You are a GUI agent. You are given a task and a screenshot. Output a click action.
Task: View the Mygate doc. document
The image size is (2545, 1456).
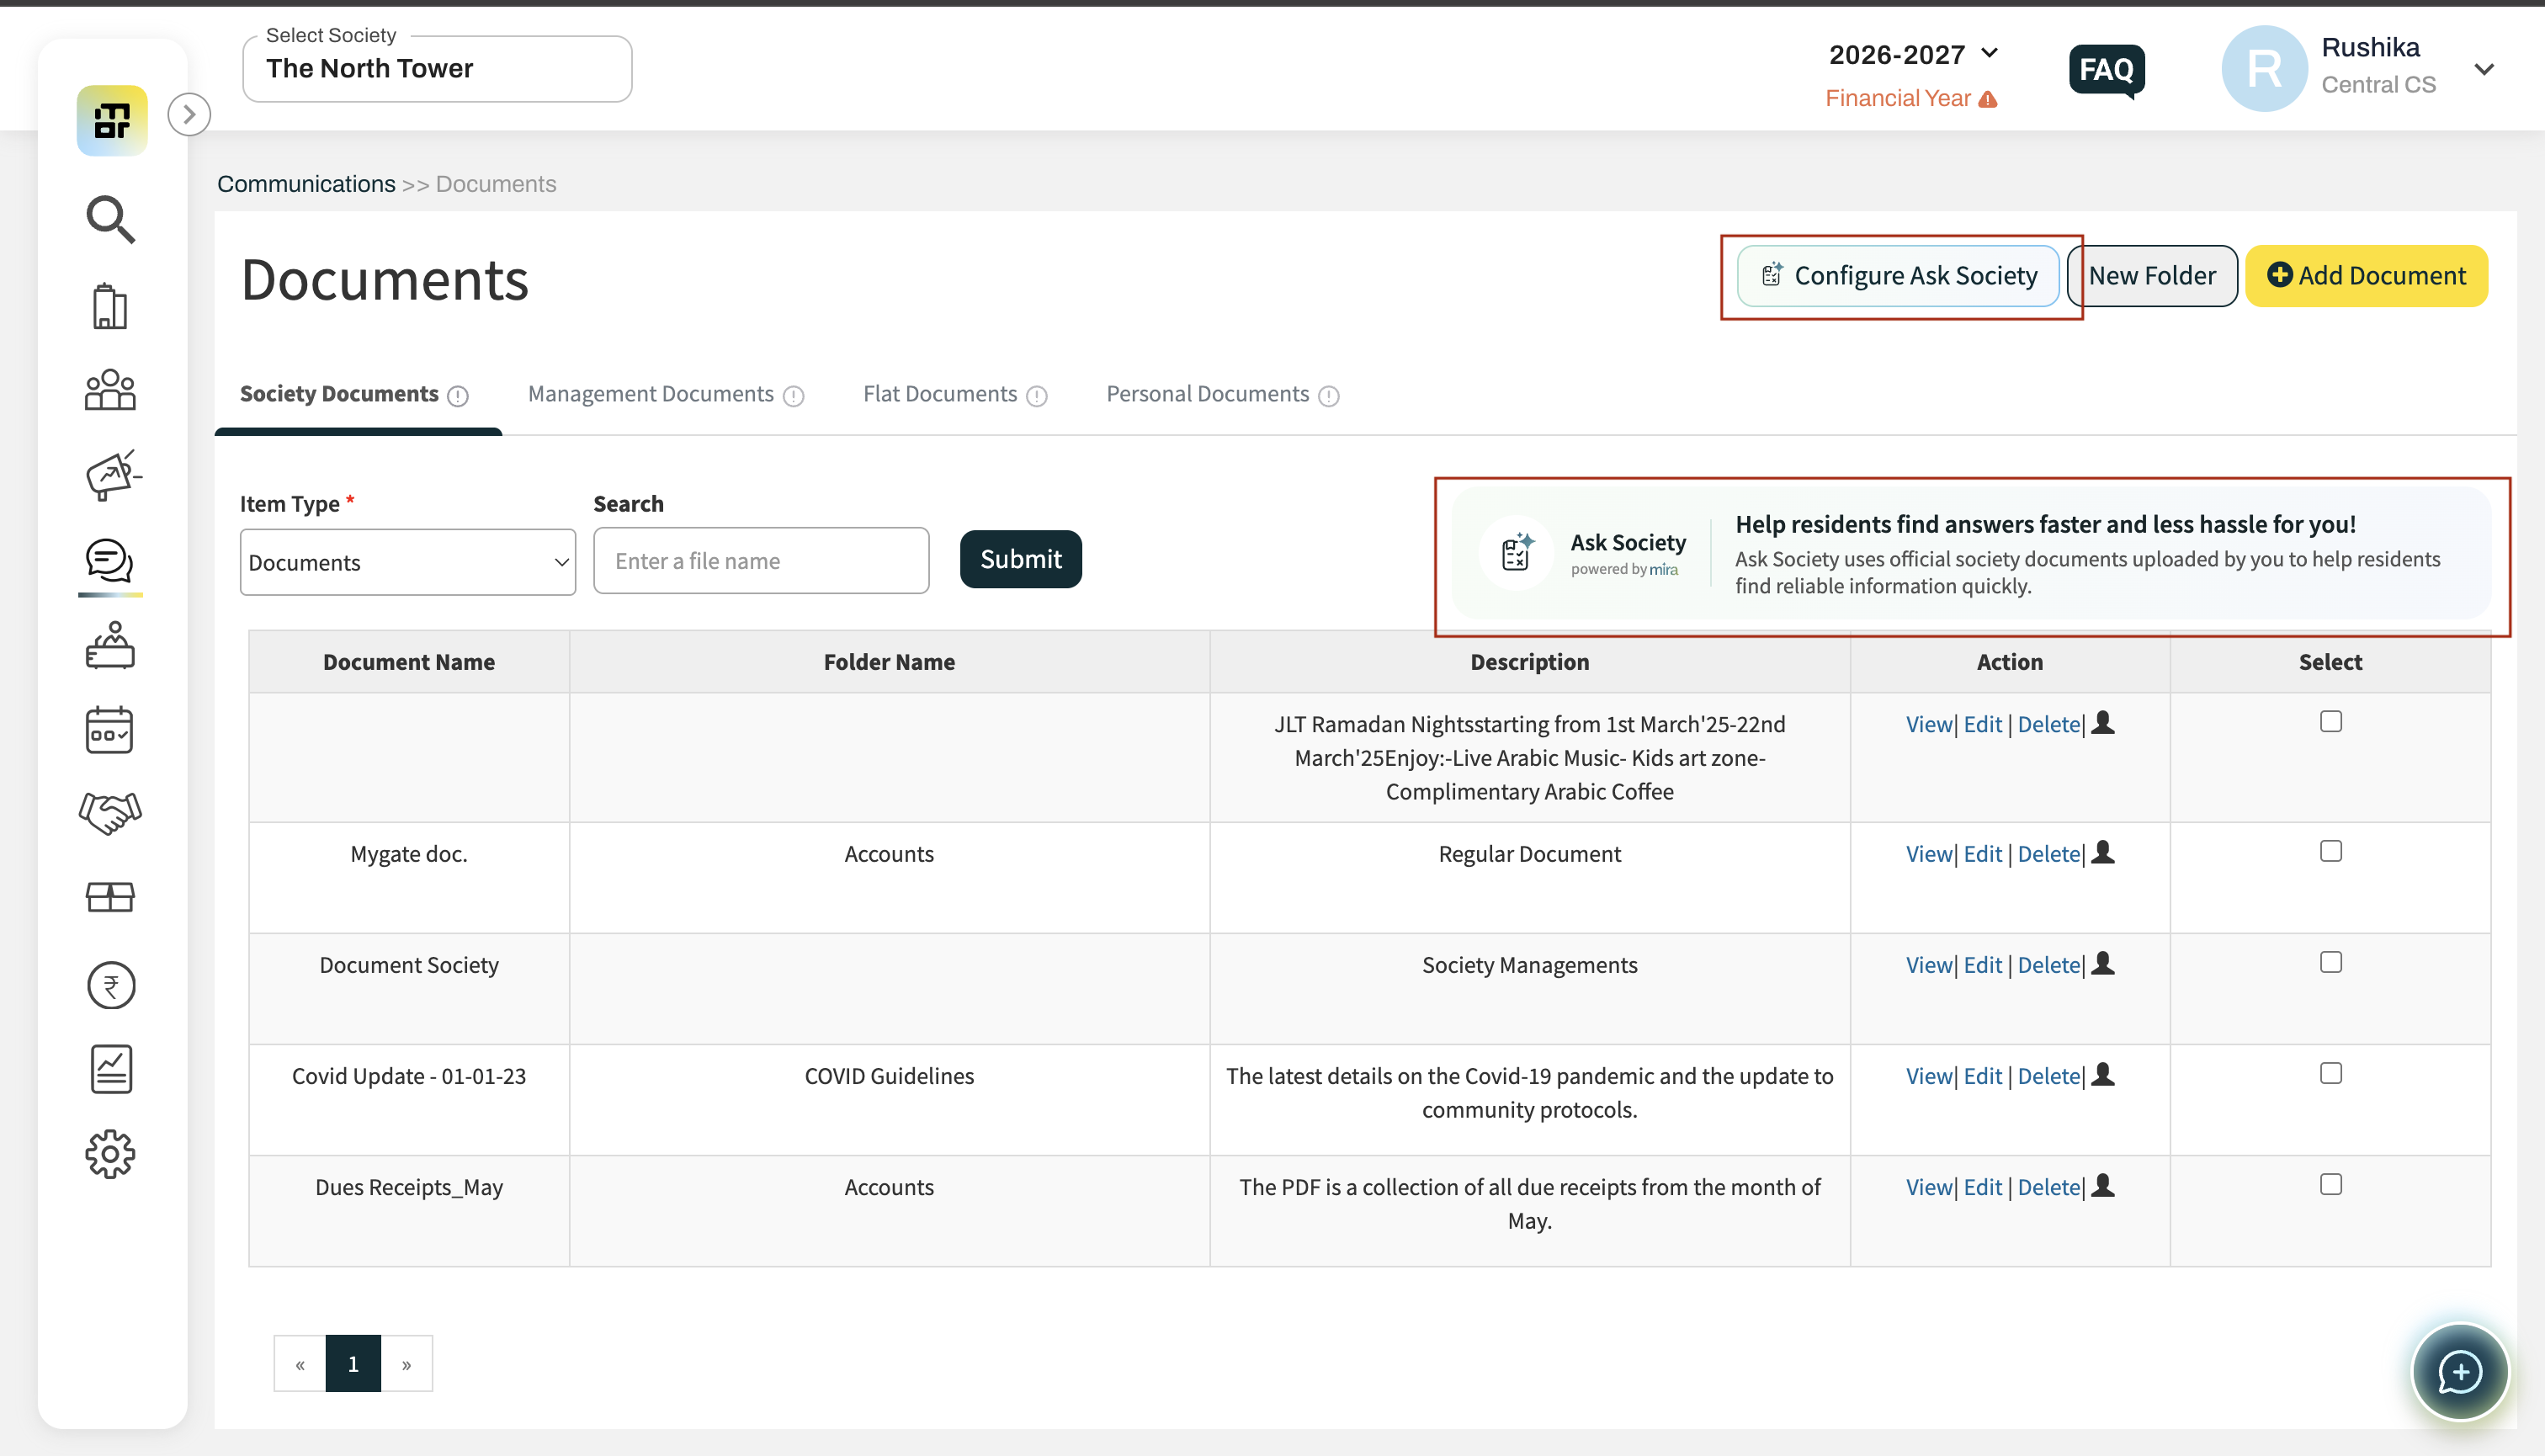pyautogui.click(x=1928, y=854)
